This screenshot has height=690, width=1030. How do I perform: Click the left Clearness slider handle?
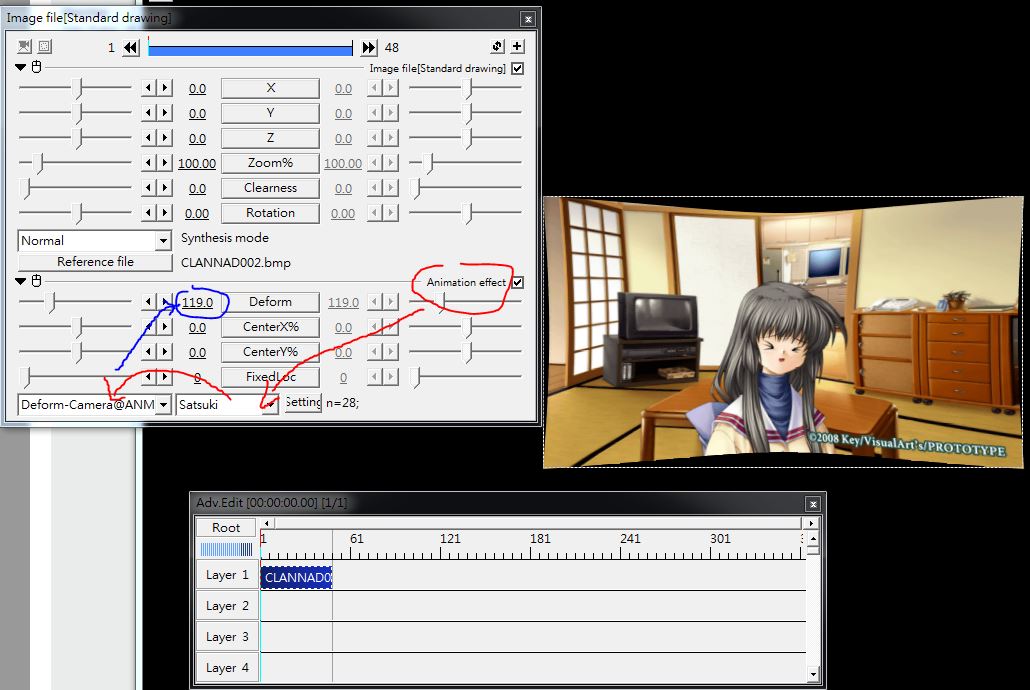27,188
